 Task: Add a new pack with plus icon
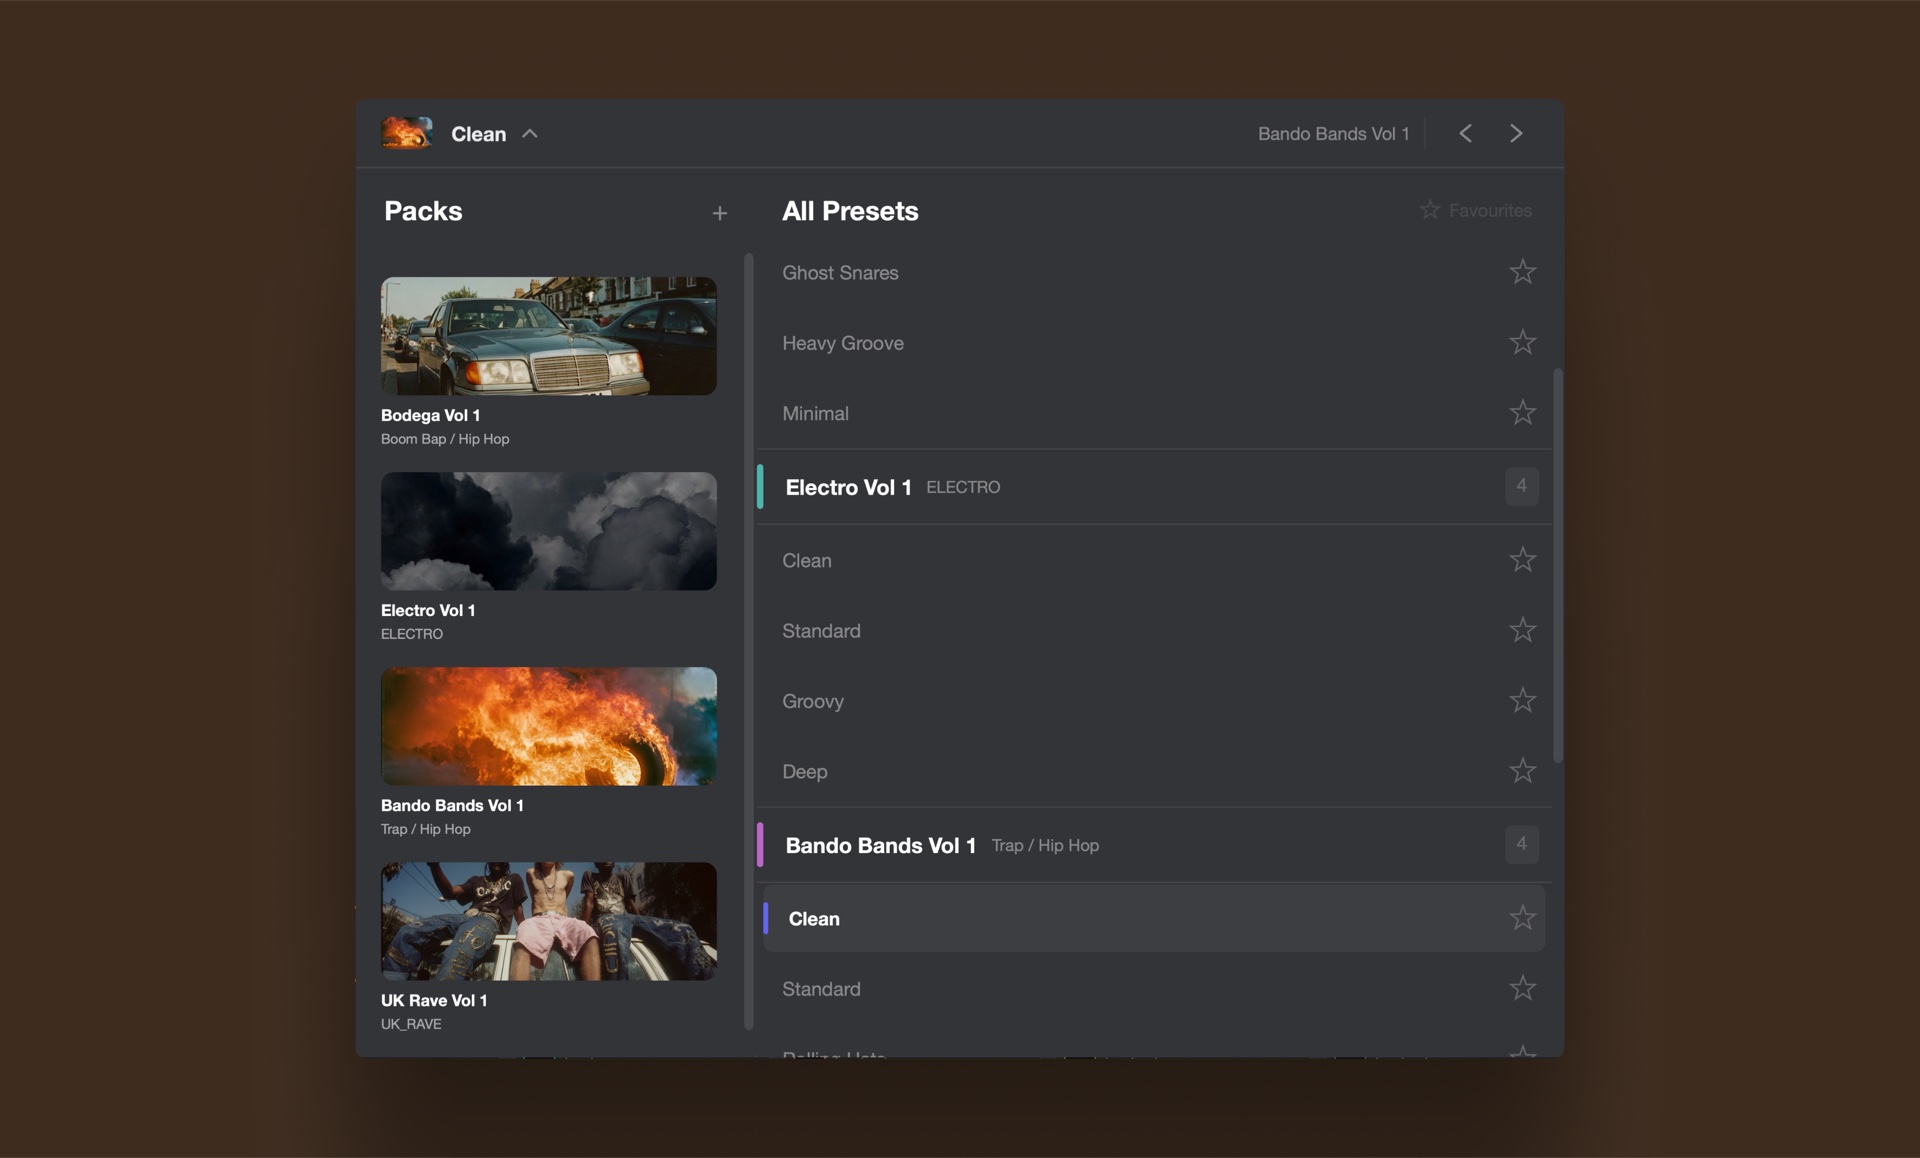pos(720,213)
